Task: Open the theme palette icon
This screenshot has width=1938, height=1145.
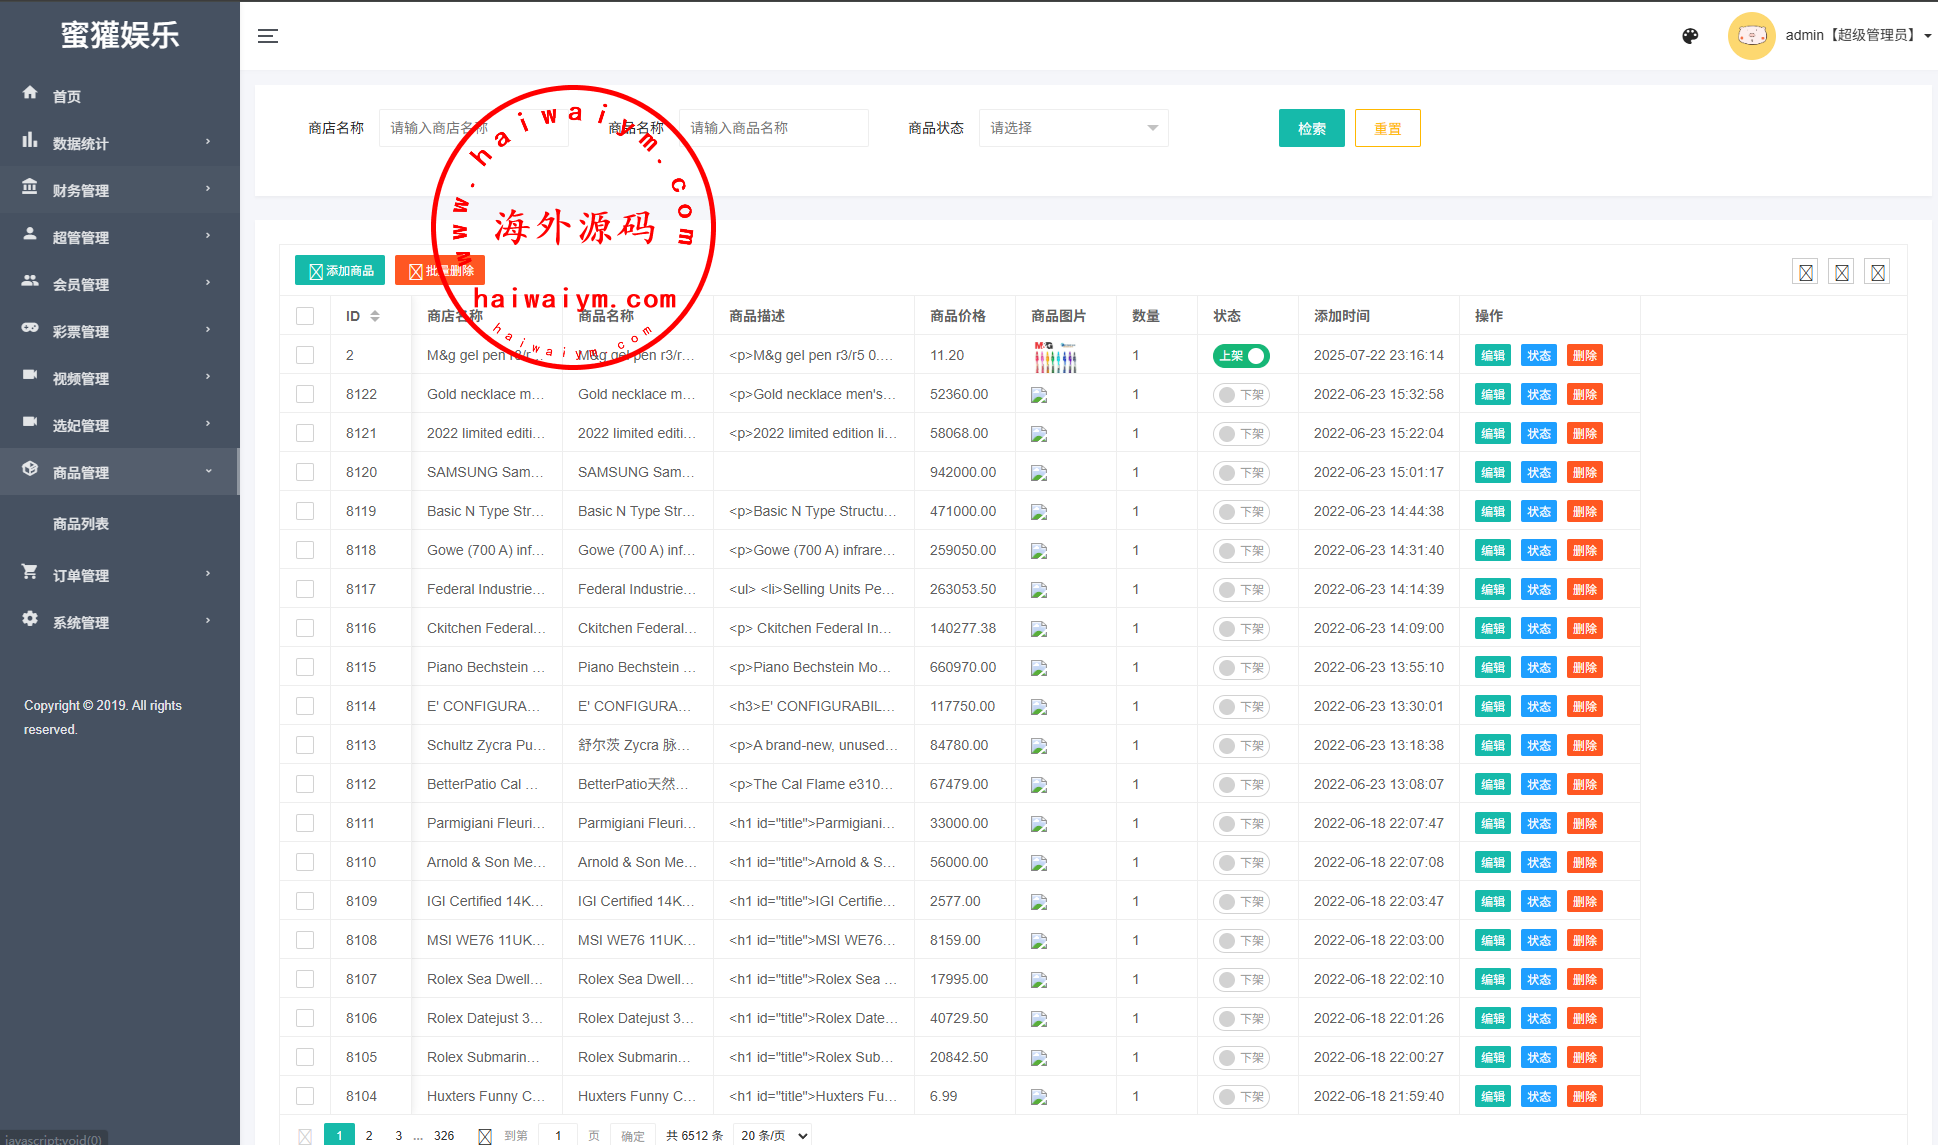Action: point(1690,36)
